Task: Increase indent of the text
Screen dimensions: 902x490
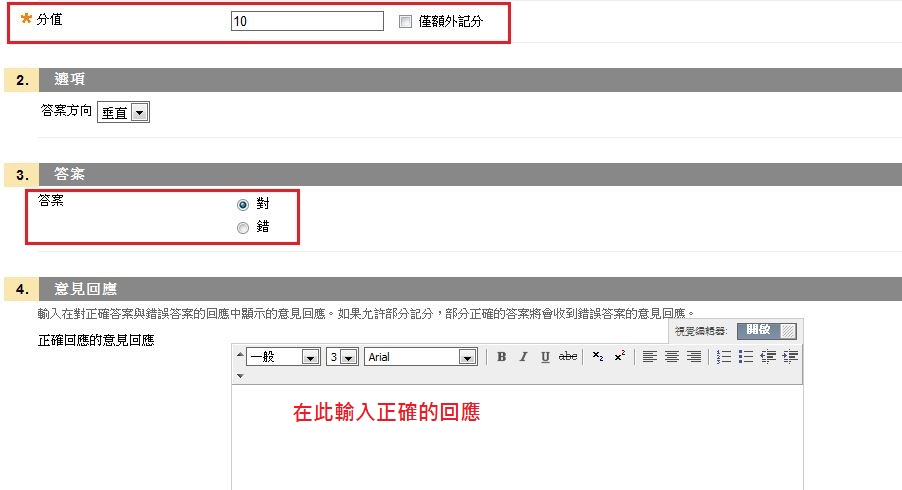Action: point(790,357)
